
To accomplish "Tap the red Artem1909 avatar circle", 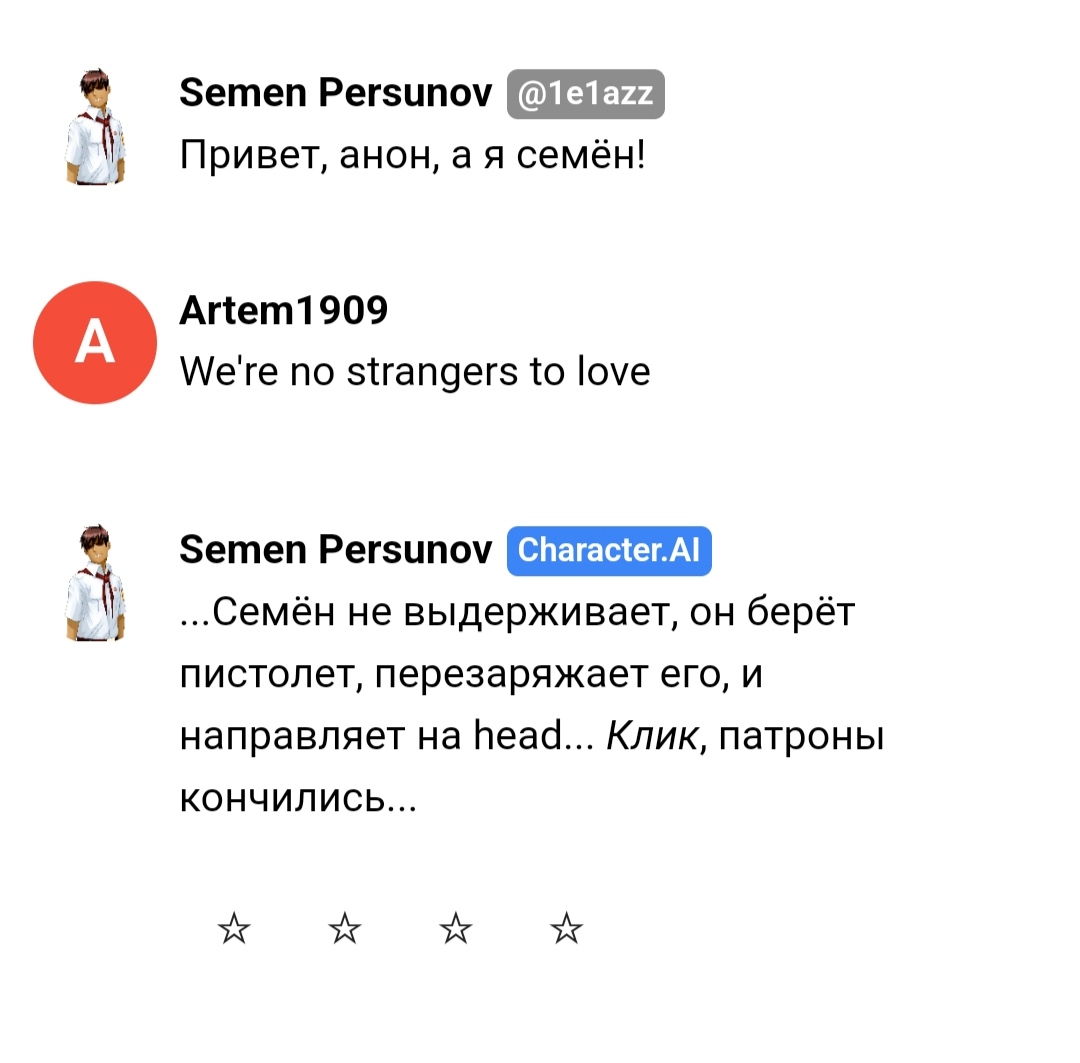I will [95, 342].
